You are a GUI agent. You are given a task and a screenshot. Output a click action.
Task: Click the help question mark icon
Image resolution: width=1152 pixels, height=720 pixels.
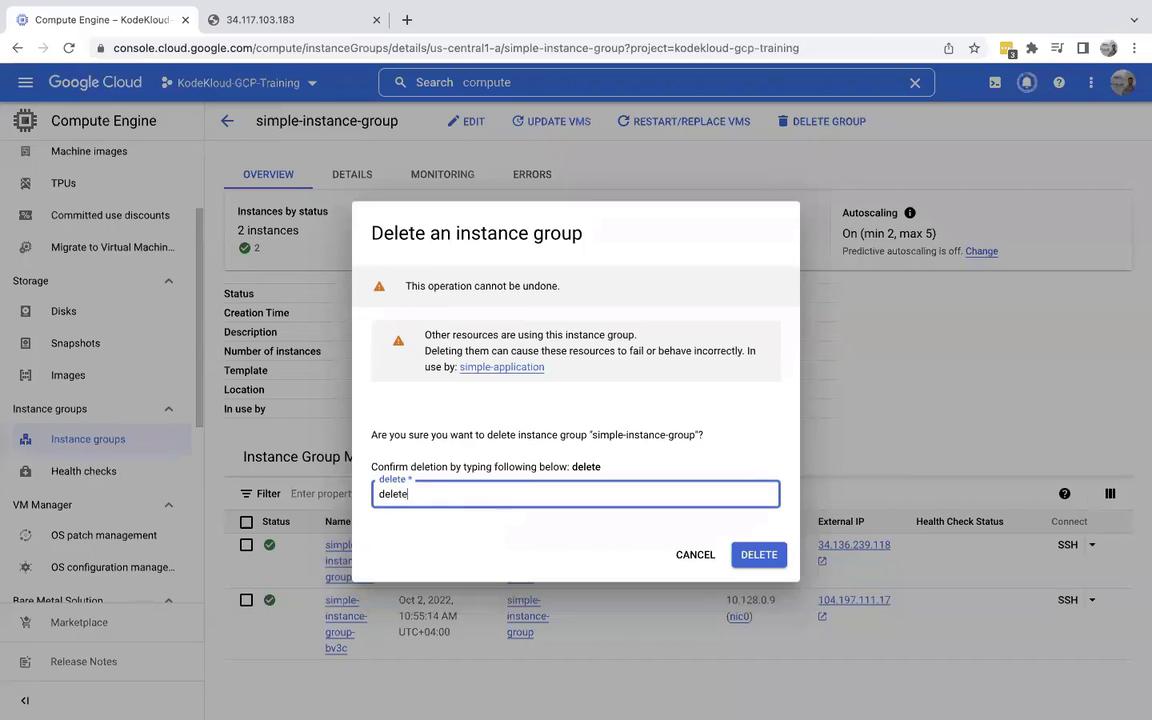pos(1059,83)
